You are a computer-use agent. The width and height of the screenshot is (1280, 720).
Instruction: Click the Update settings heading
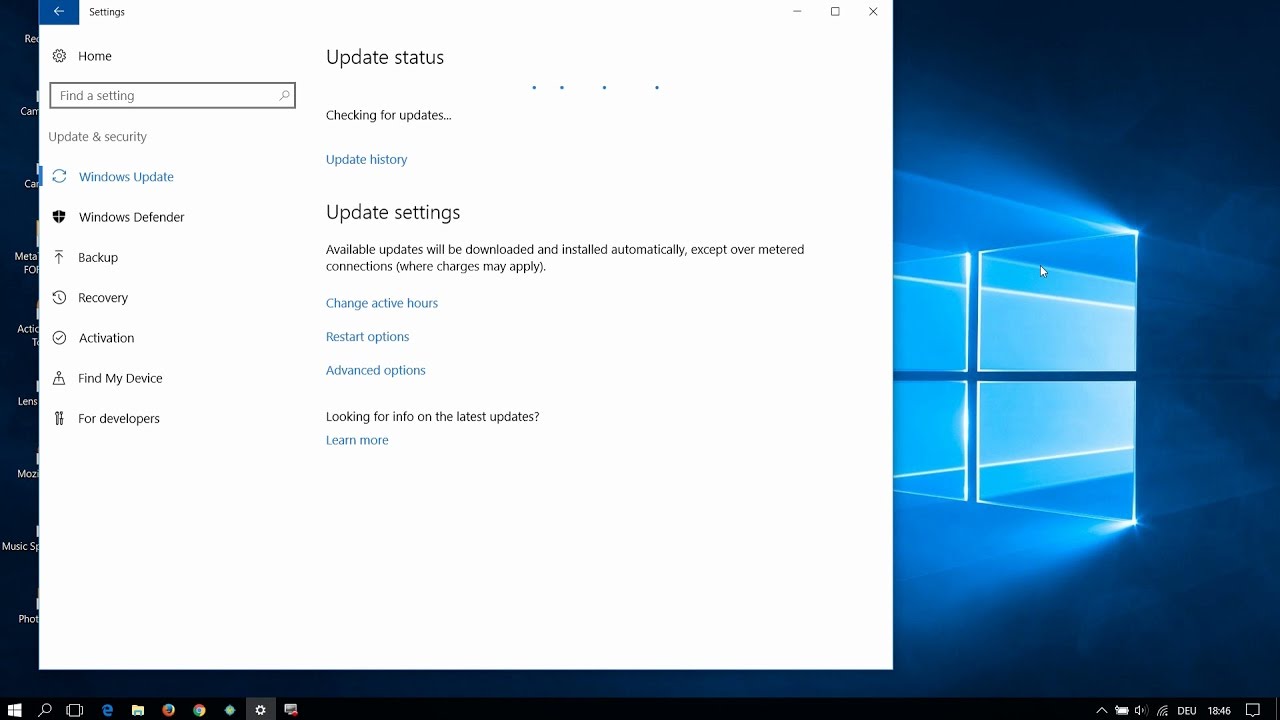pyautogui.click(x=393, y=212)
